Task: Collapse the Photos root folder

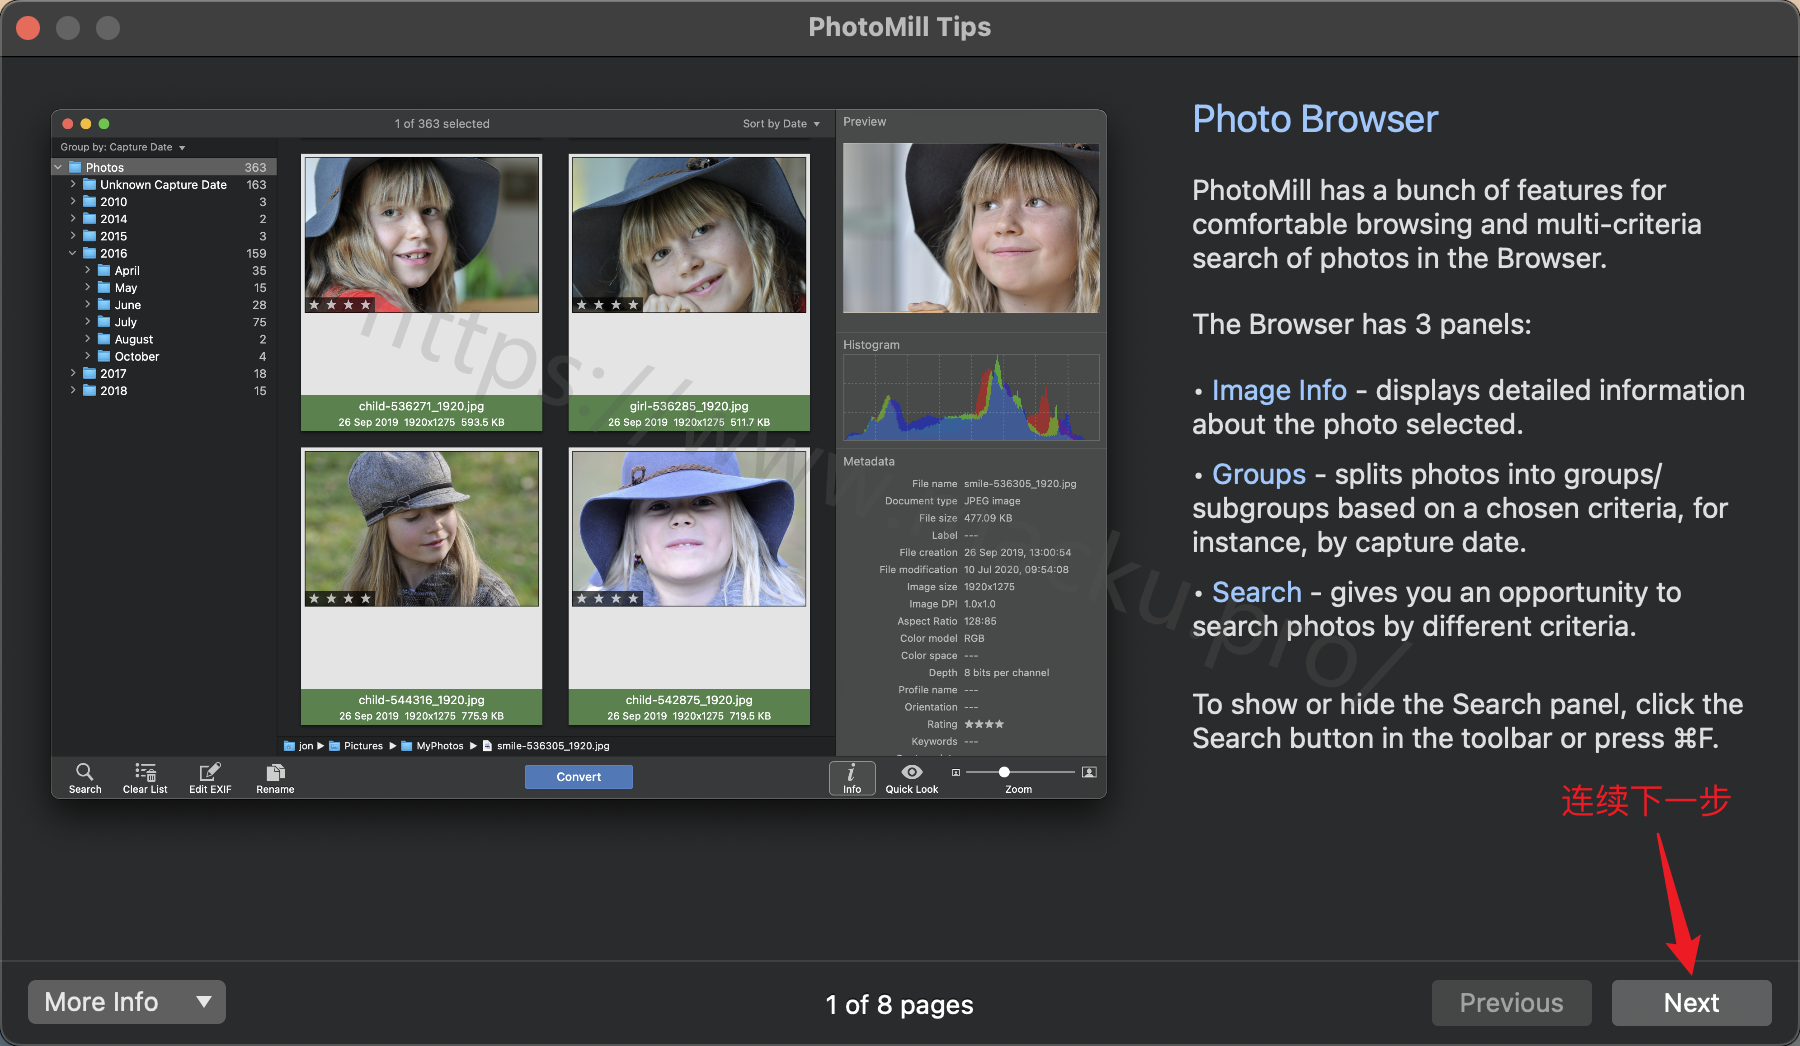Action: [58, 168]
